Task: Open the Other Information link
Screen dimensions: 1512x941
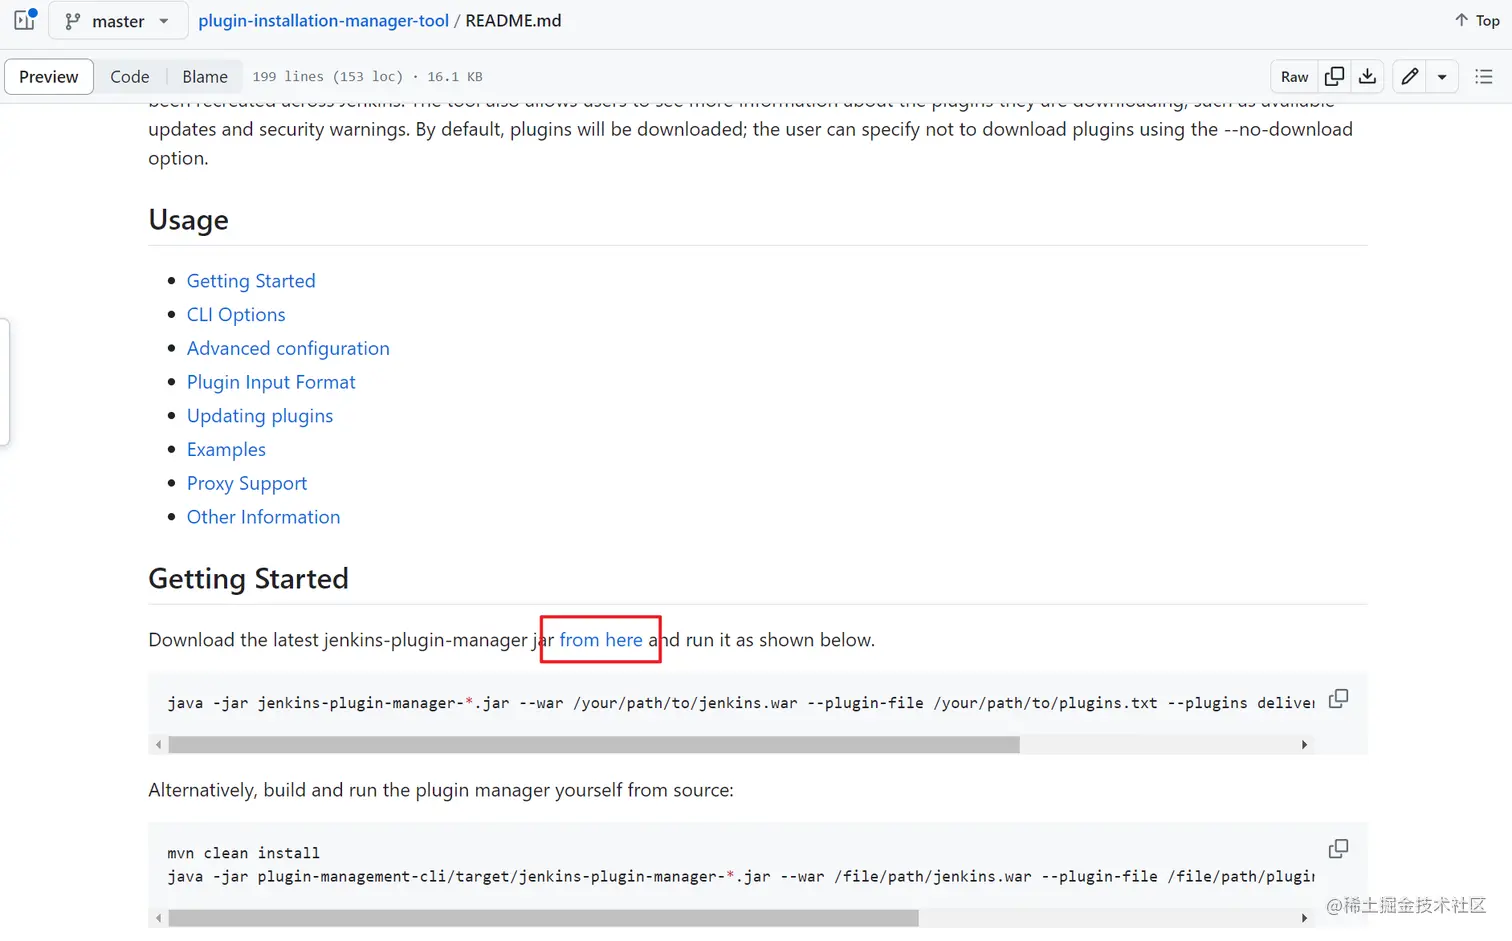Action: click(x=263, y=517)
